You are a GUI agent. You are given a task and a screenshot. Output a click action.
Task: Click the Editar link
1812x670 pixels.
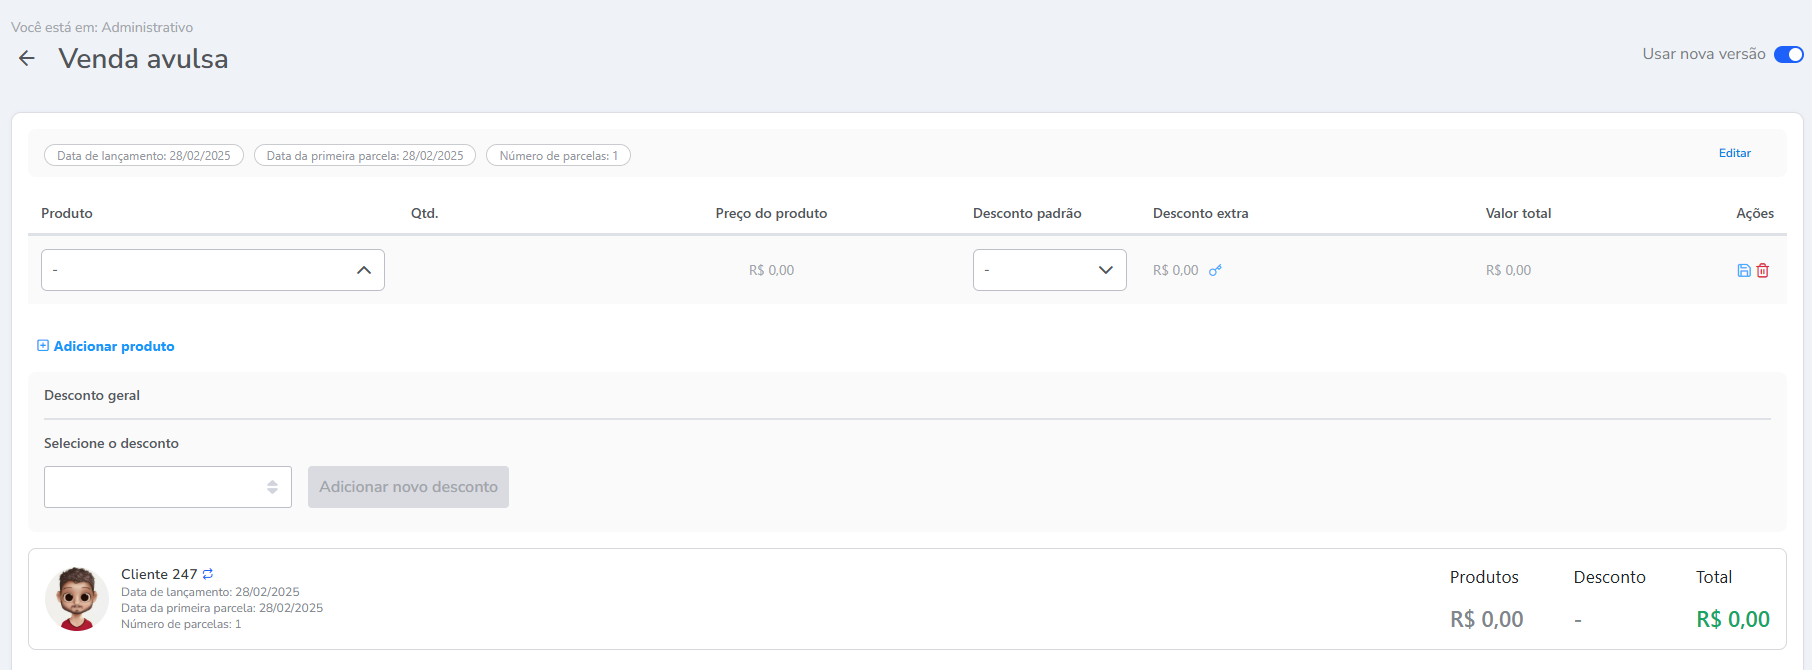[1734, 153]
